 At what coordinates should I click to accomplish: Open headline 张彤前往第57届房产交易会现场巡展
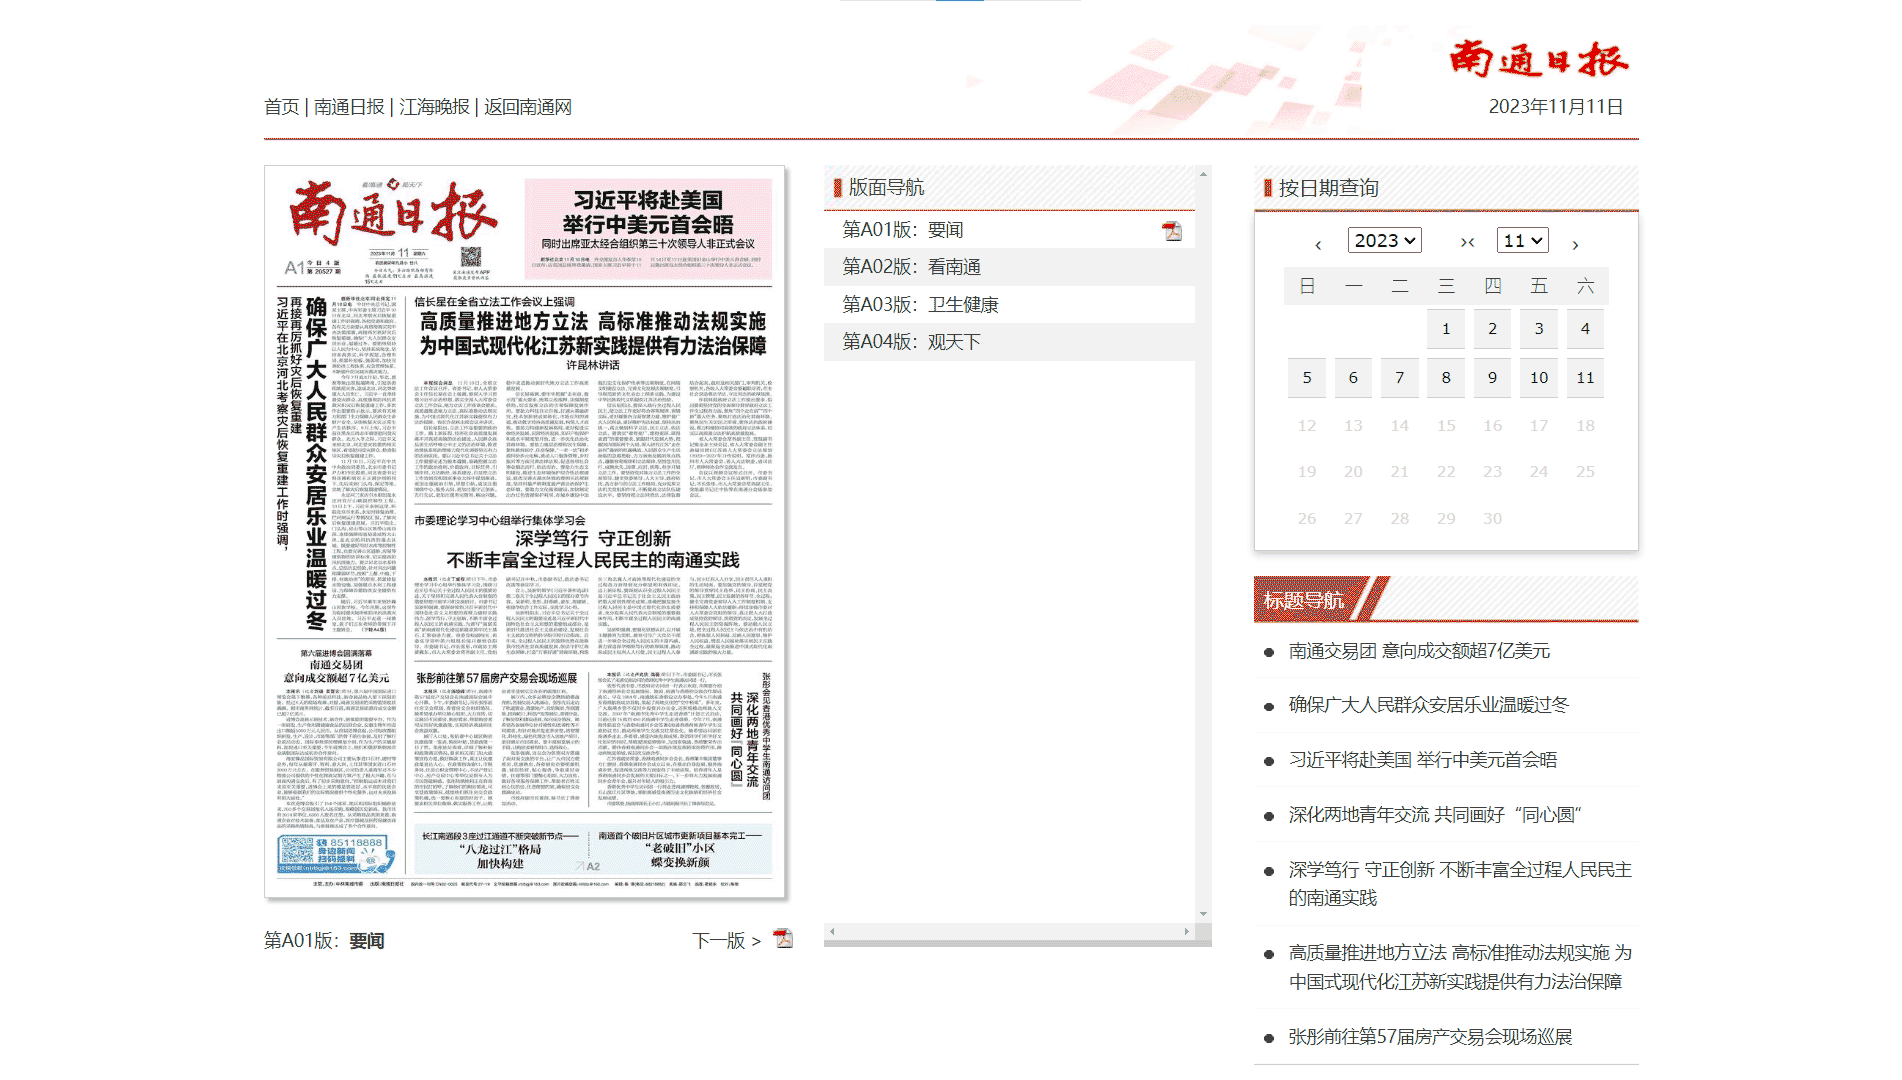click(x=1430, y=1037)
